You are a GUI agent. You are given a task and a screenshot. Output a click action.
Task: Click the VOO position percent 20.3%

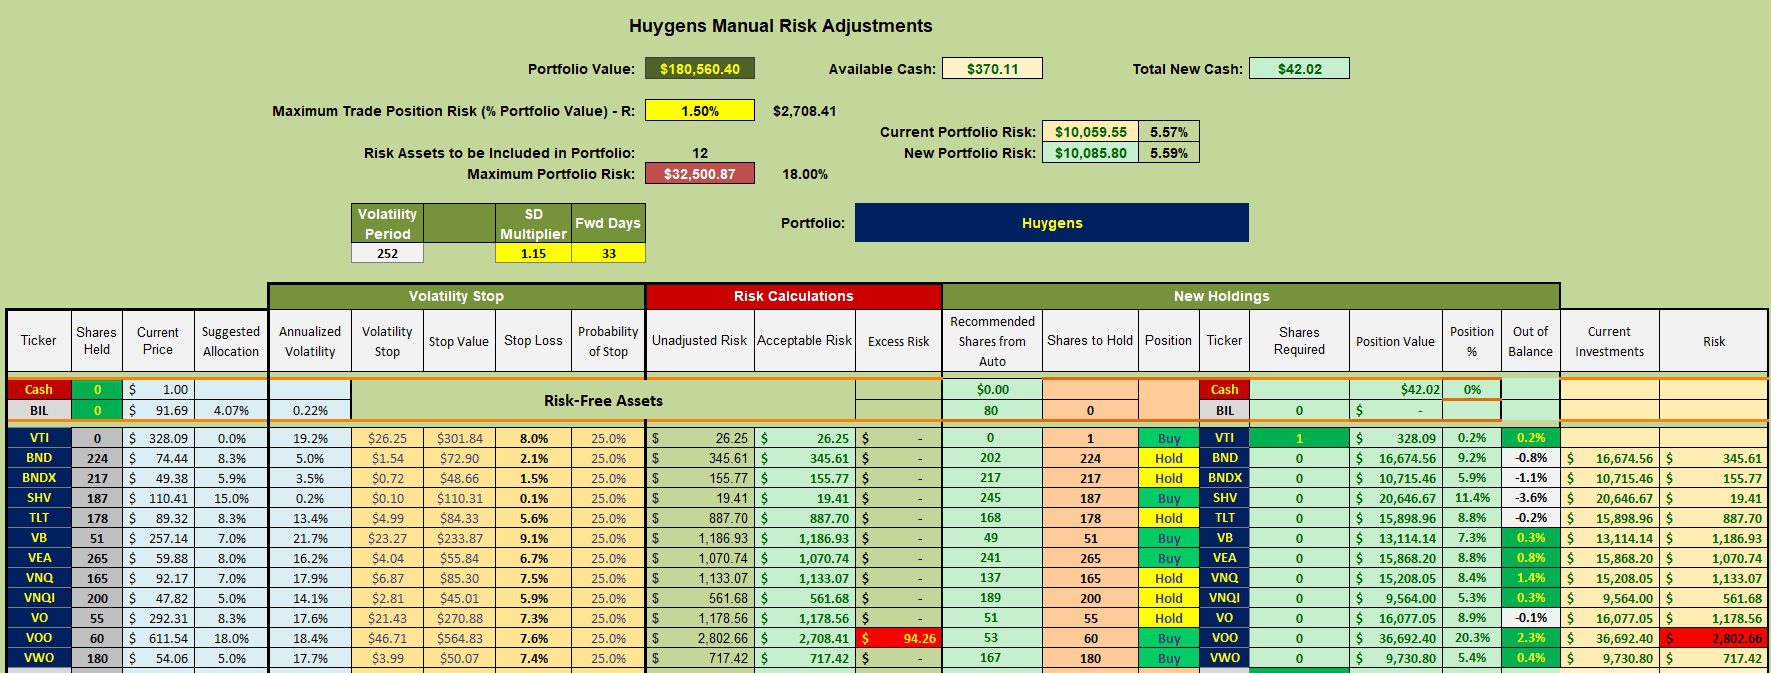coord(1472,638)
